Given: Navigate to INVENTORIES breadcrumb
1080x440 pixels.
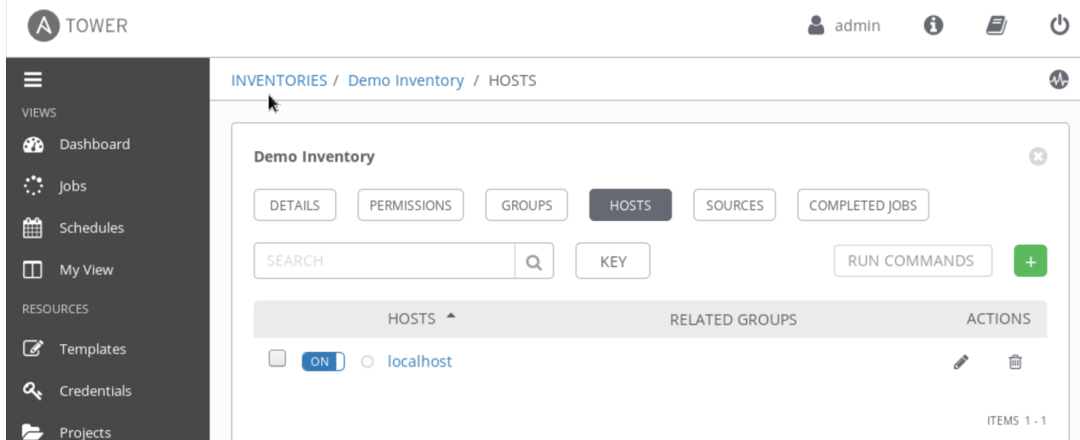Looking at the screenshot, I should tap(279, 81).
